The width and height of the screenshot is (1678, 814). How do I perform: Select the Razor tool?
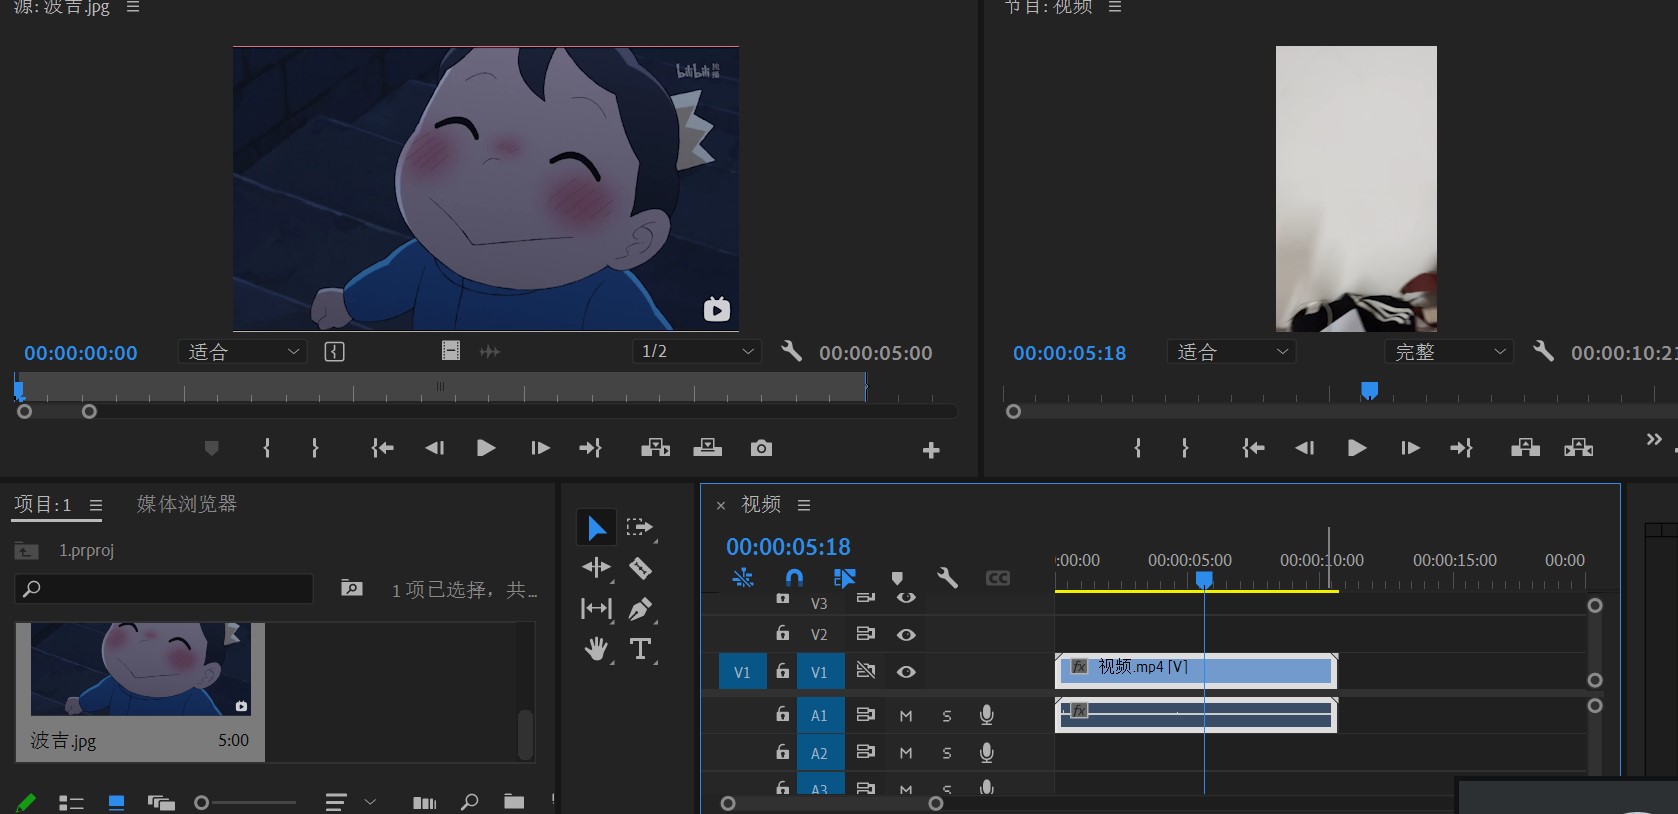click(640, 568)
